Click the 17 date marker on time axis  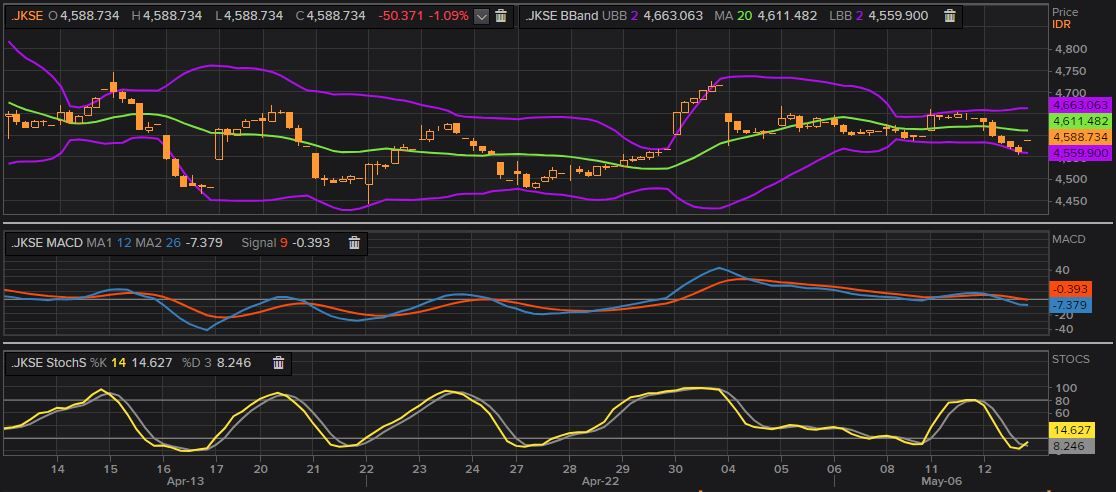pos(216,469)
